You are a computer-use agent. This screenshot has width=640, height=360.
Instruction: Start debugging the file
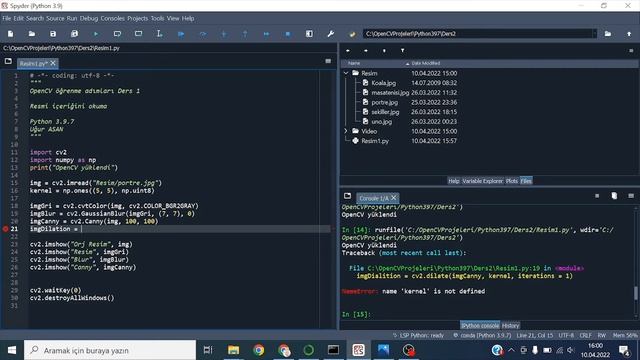click(x=181, y=34)
